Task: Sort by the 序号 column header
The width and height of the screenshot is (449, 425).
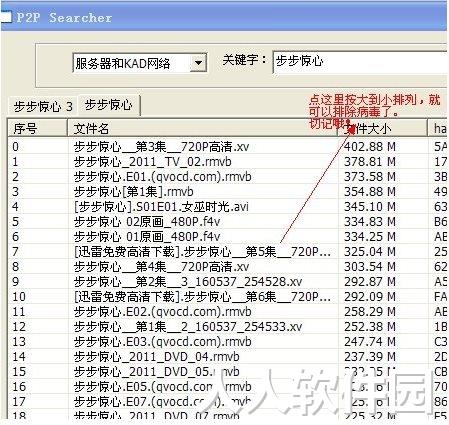Action: click(37, 128)
